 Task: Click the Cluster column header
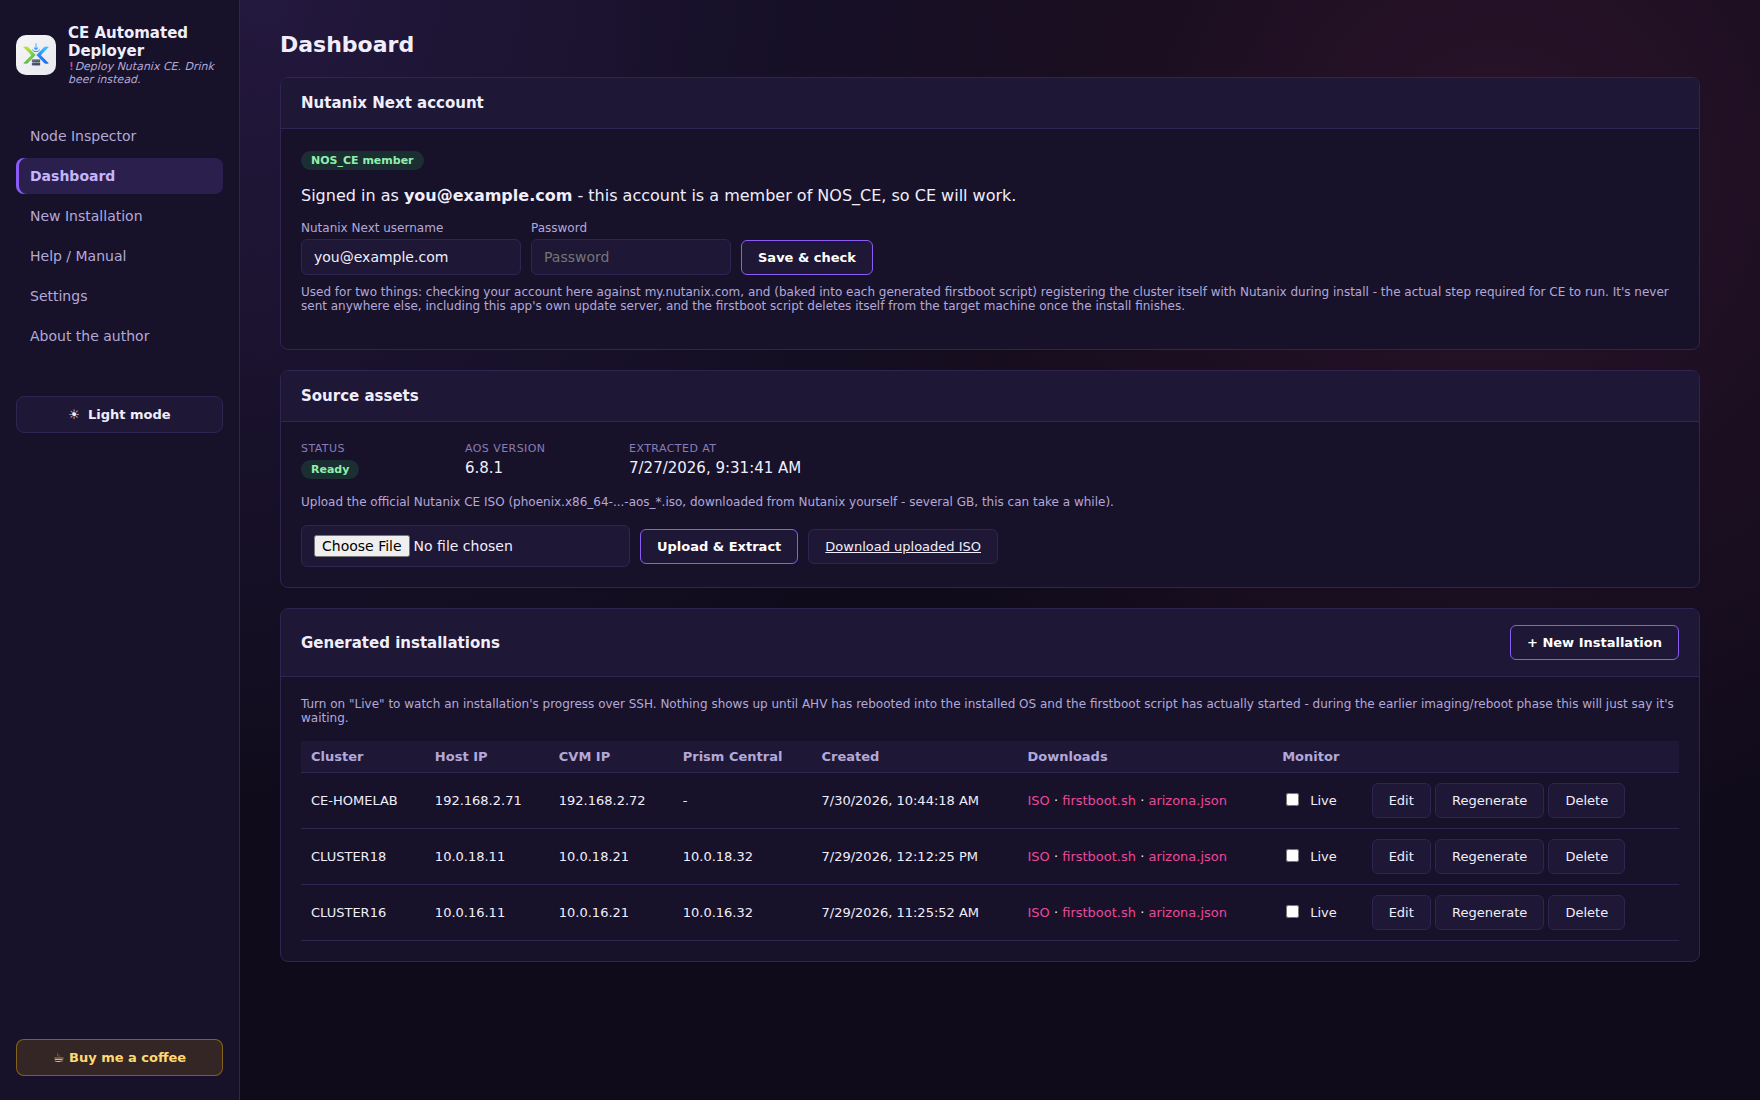click(337, 756)
